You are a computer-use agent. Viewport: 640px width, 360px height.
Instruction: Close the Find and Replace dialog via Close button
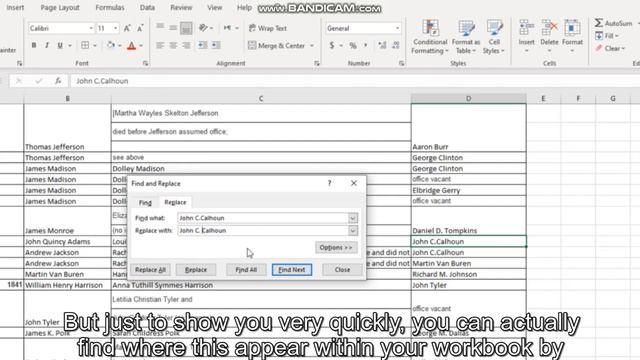pyautogui.click(x=342, y=270)
